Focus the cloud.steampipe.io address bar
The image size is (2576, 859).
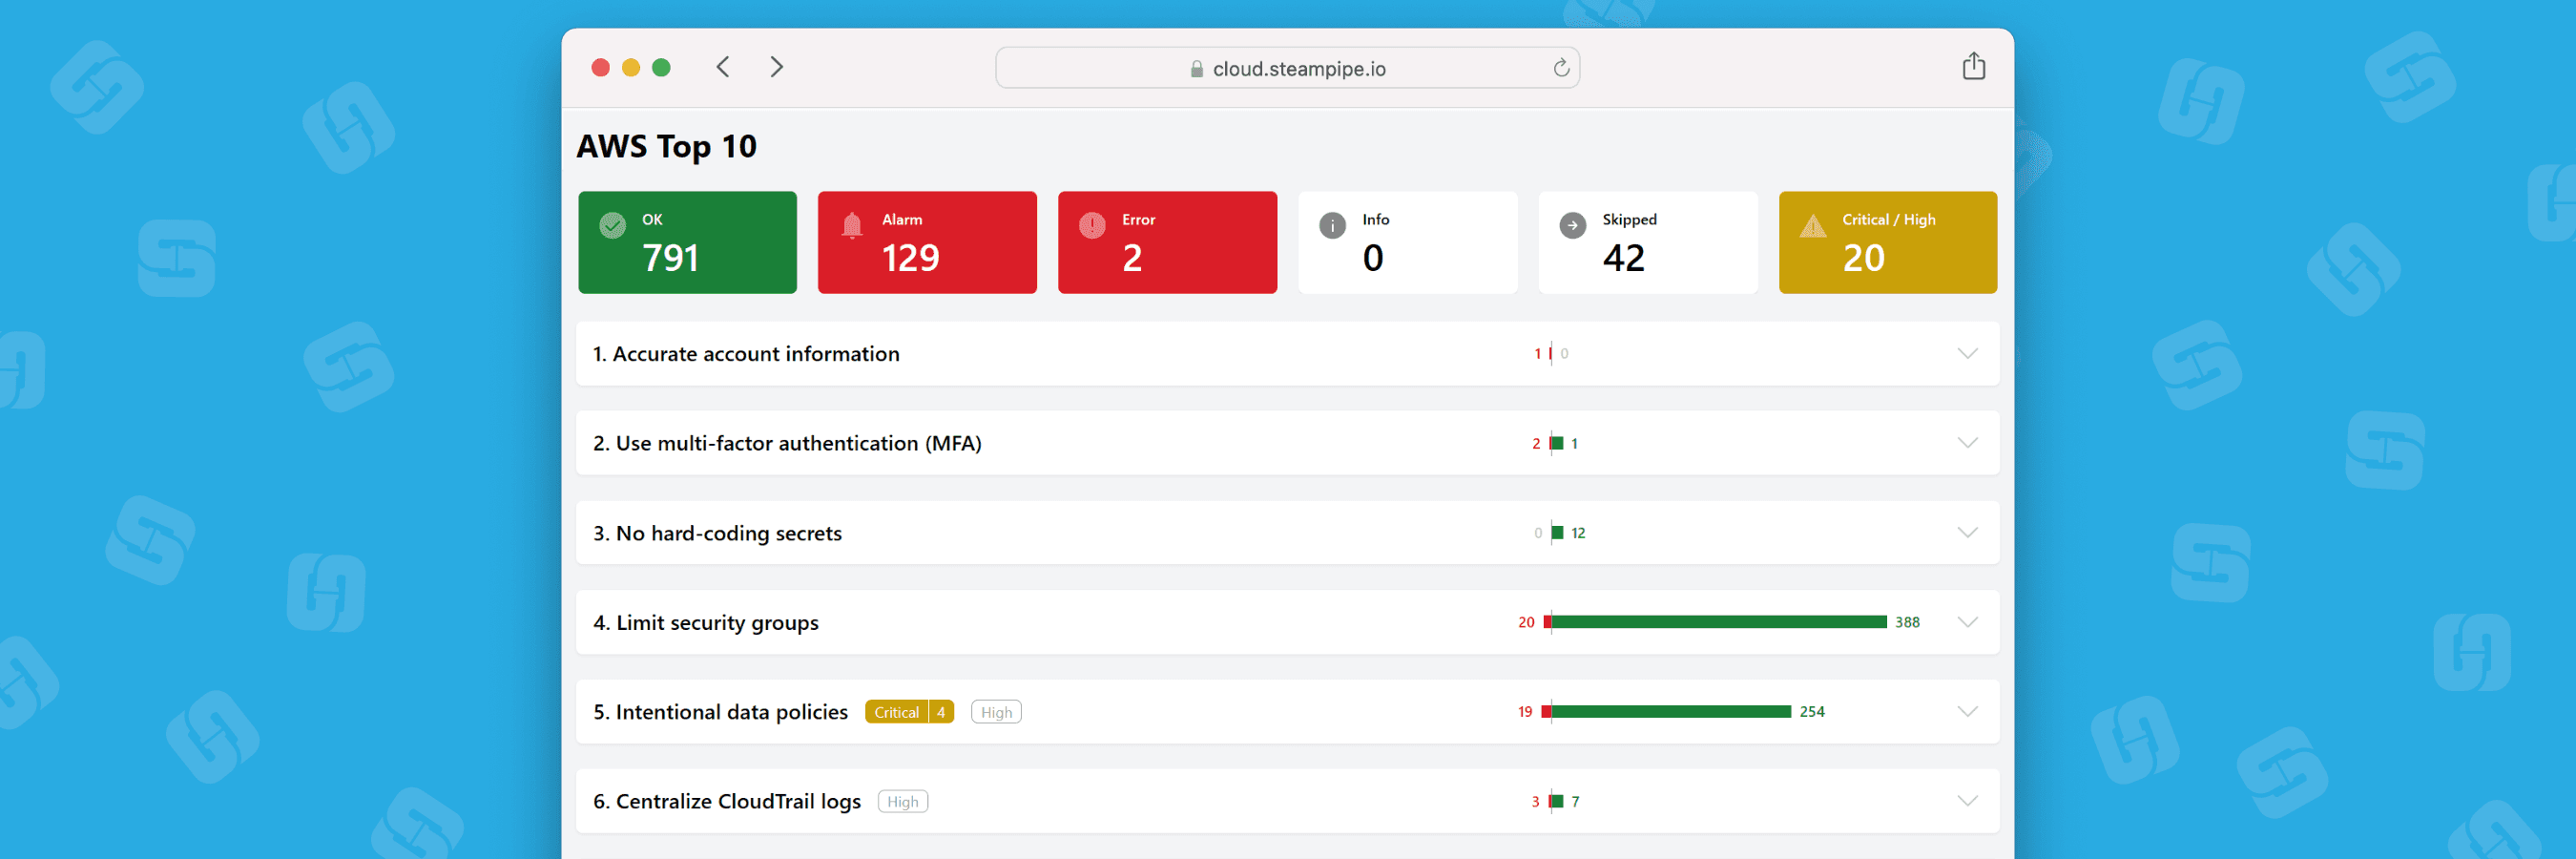click(1287, 68)
